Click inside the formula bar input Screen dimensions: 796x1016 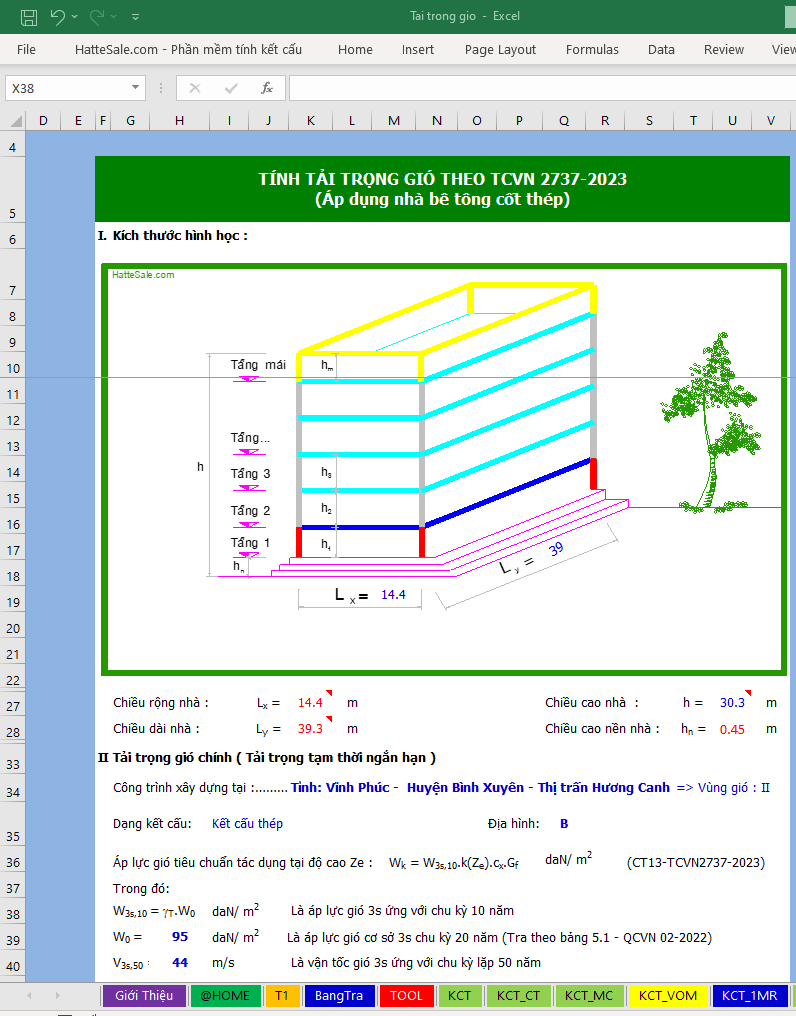tap(543, 88)
